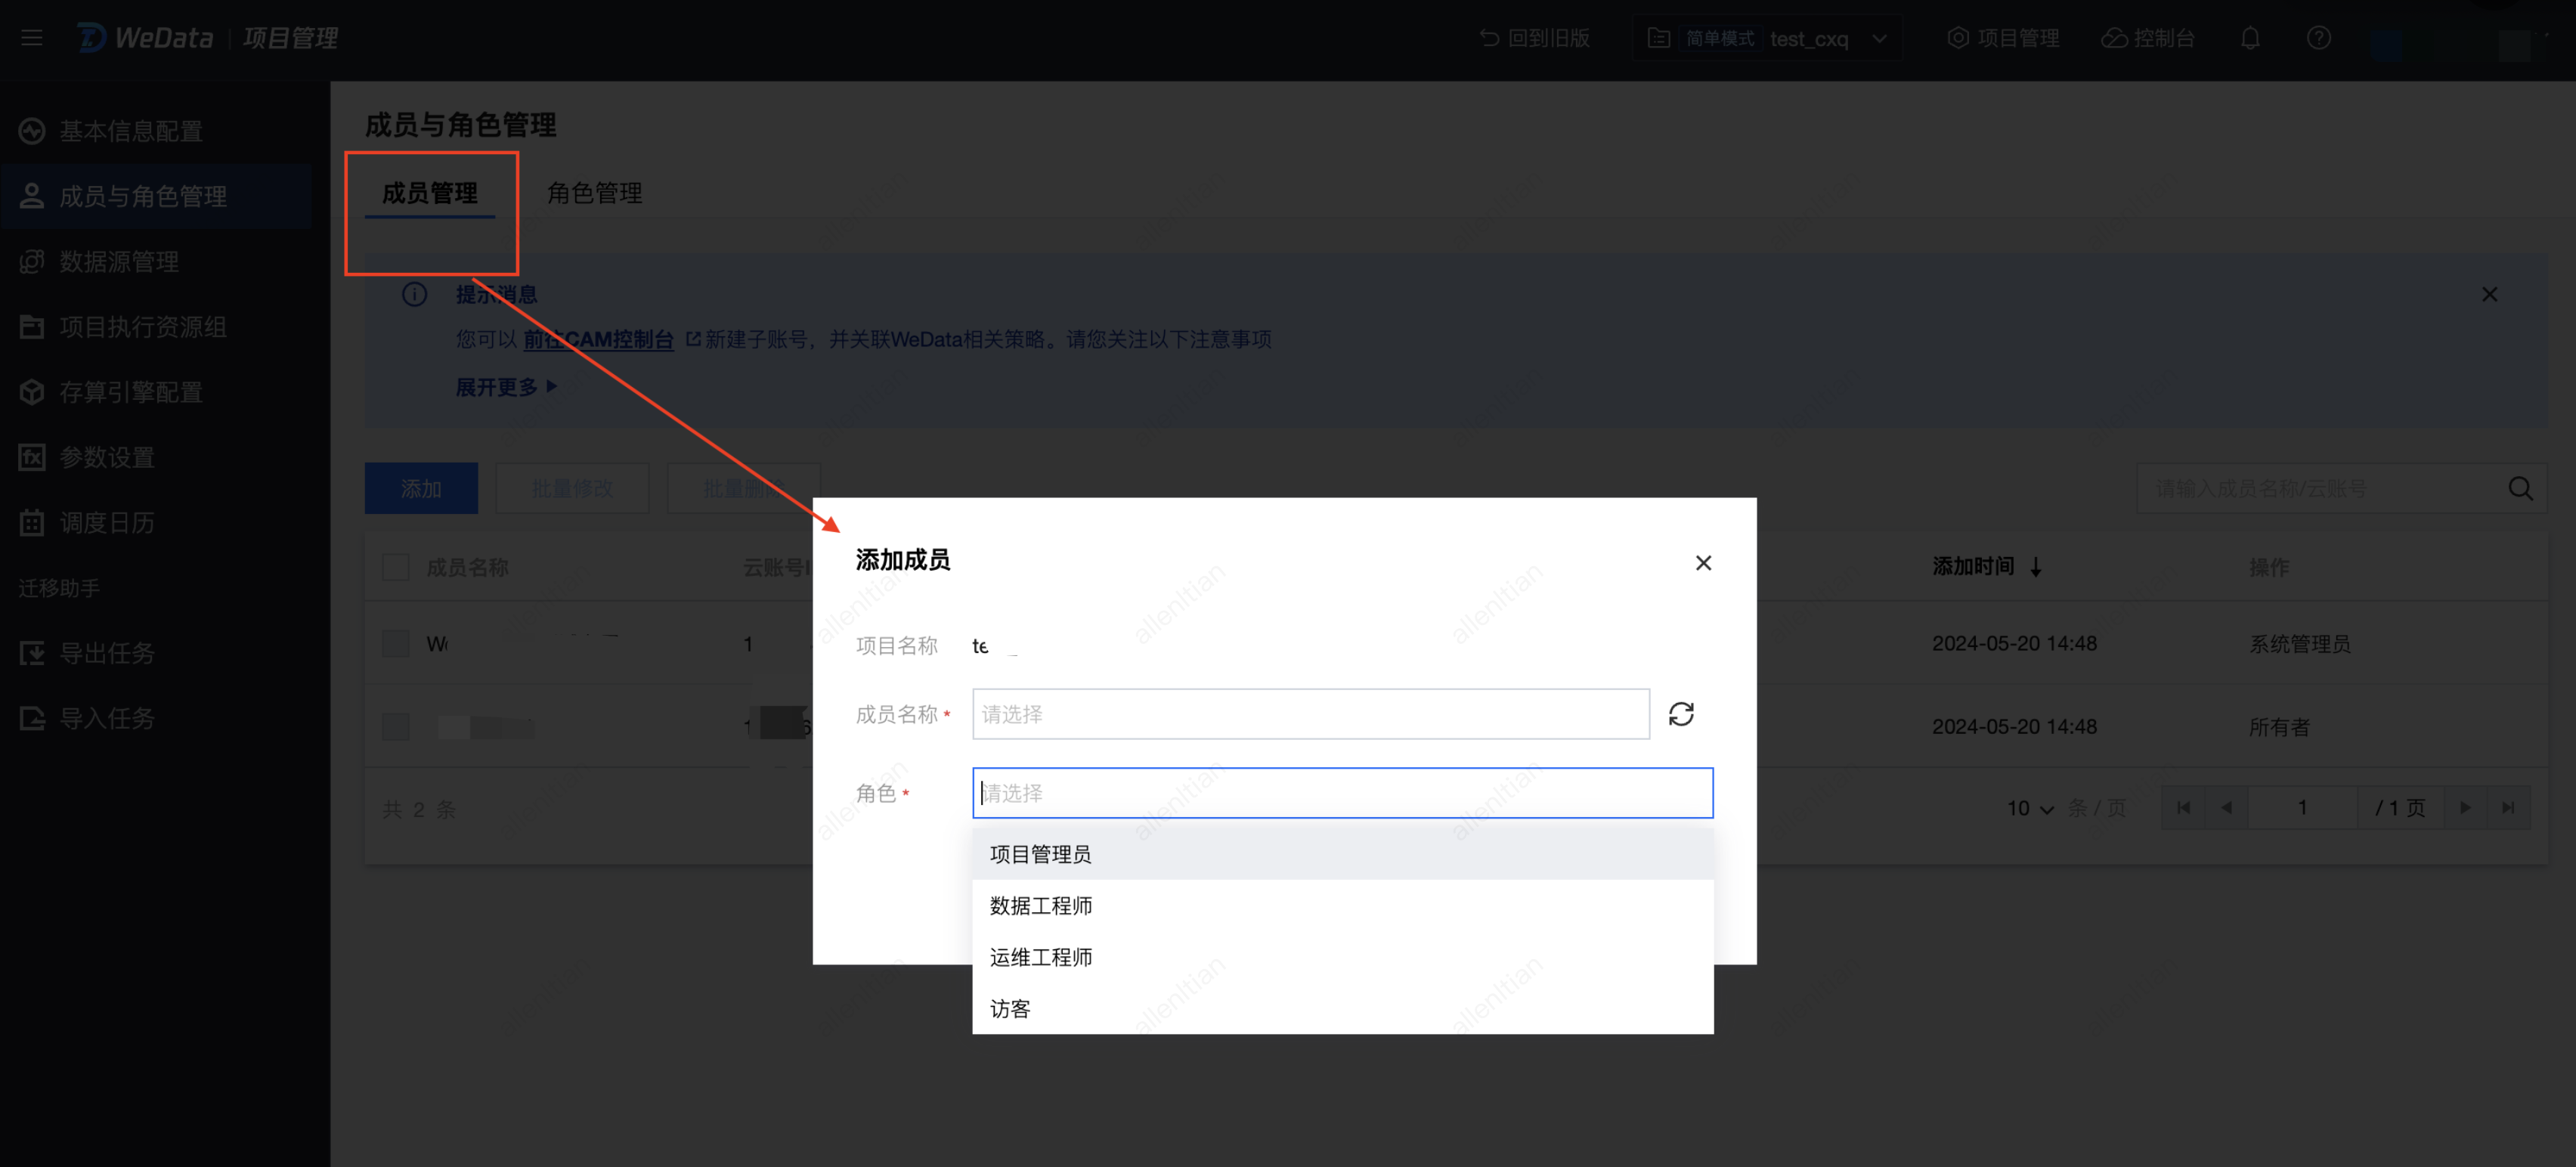Click the hamburger menu icon
The height and width of the screenshot is (1167, 2576).
[x=32, y=38]
